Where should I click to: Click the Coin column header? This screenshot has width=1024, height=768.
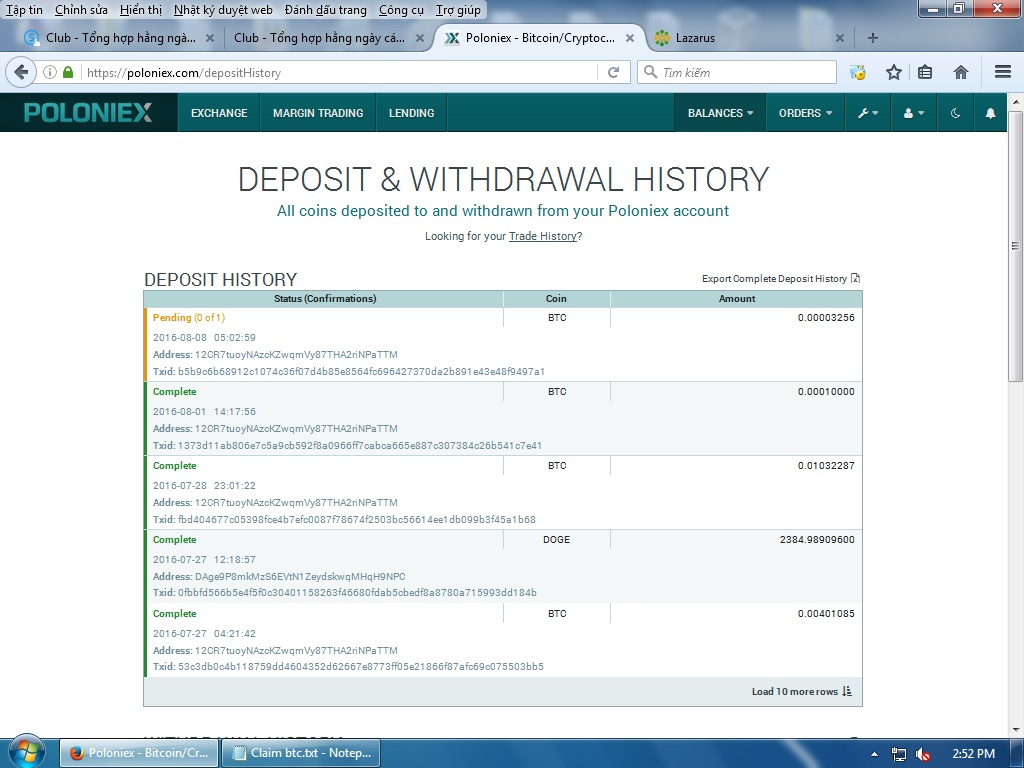[x=556, y=298]
